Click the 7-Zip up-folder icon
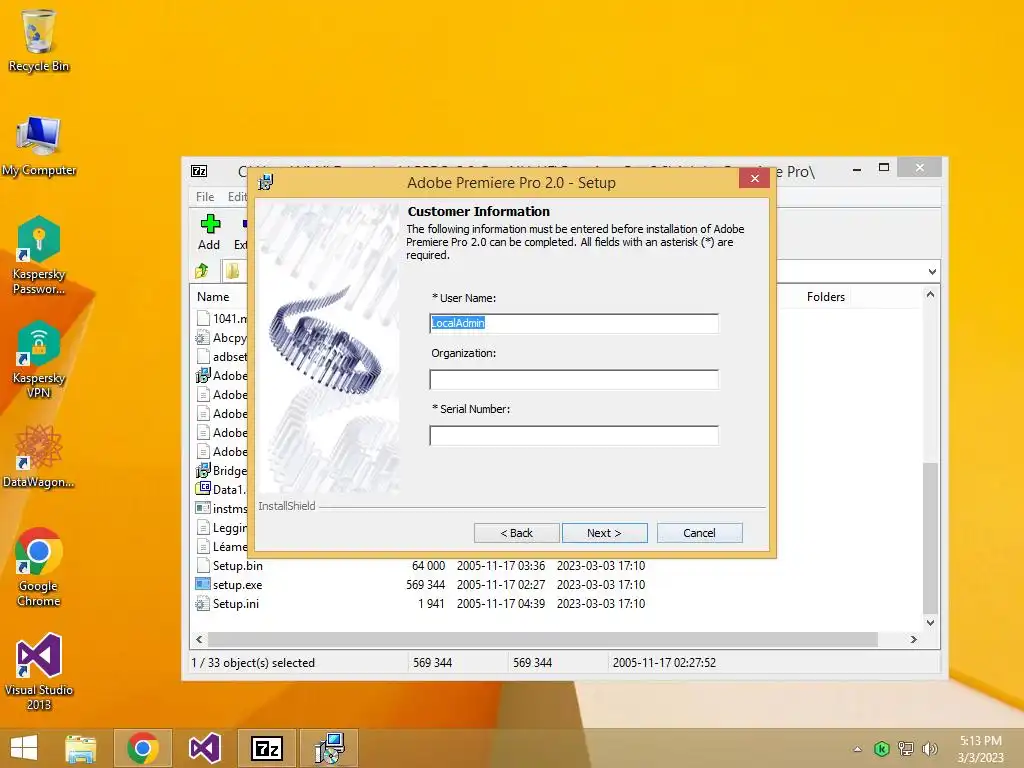This screenshot has width=1024, height=768. 202,270
